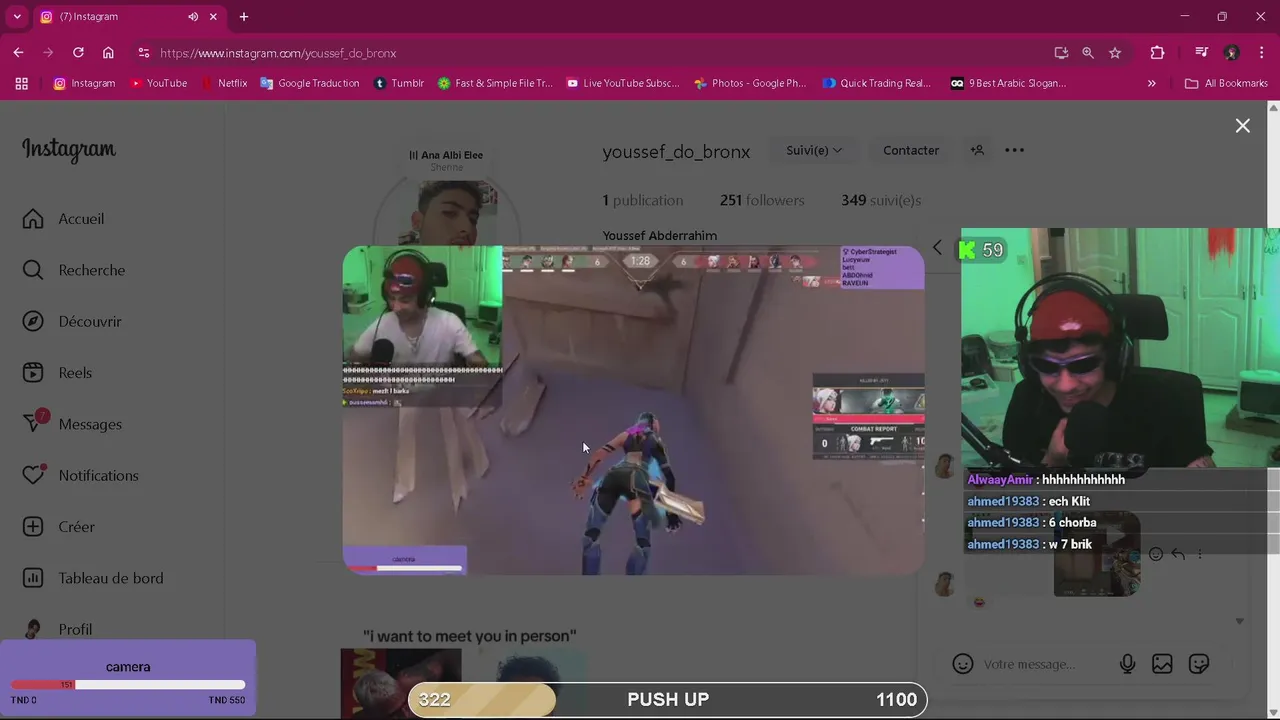Open Accueil in Instagram sidebar

(64, 219)
